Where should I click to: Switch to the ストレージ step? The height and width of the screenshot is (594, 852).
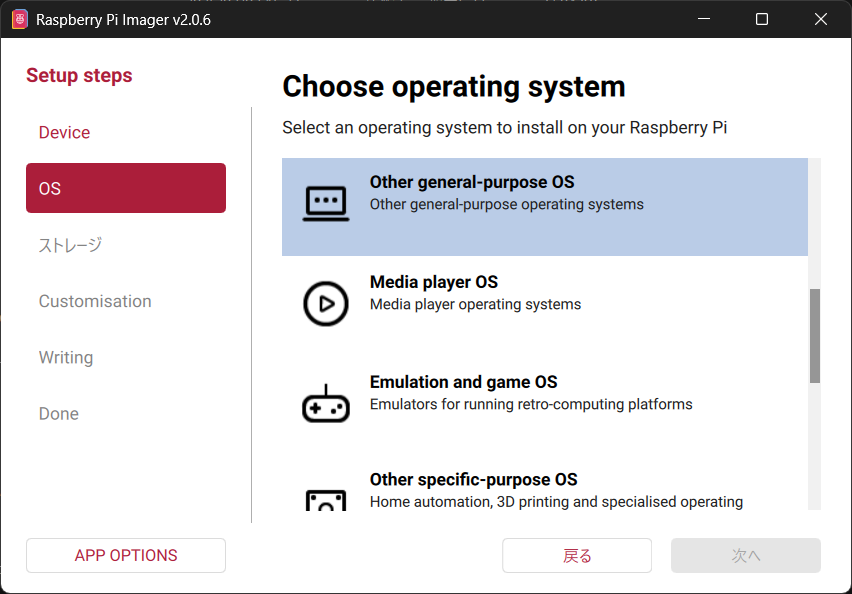pyautogui.click(x=70, y=245)
